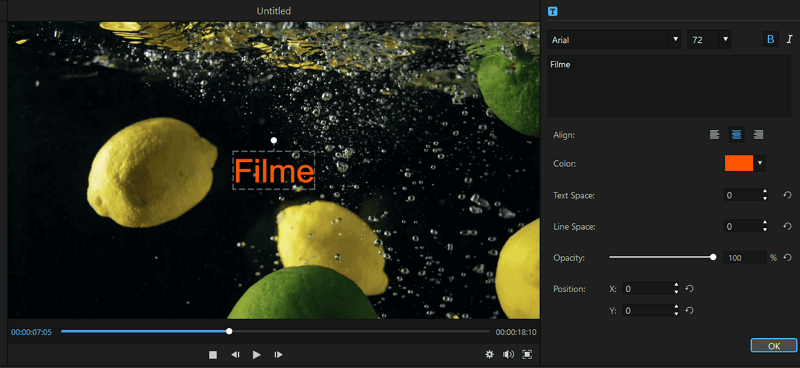Screen dimensions: 800x368
Task: Align text to the center
Action: tap(736, 135)
